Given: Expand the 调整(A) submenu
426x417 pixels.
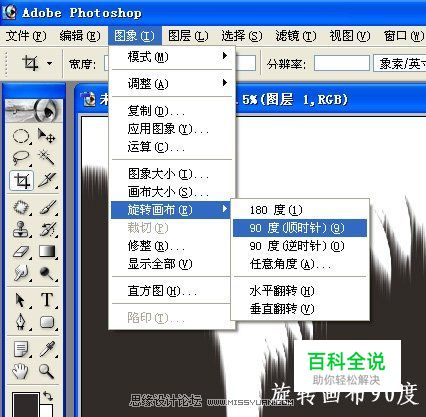Looking at the screenshot, I should point(171,83).
